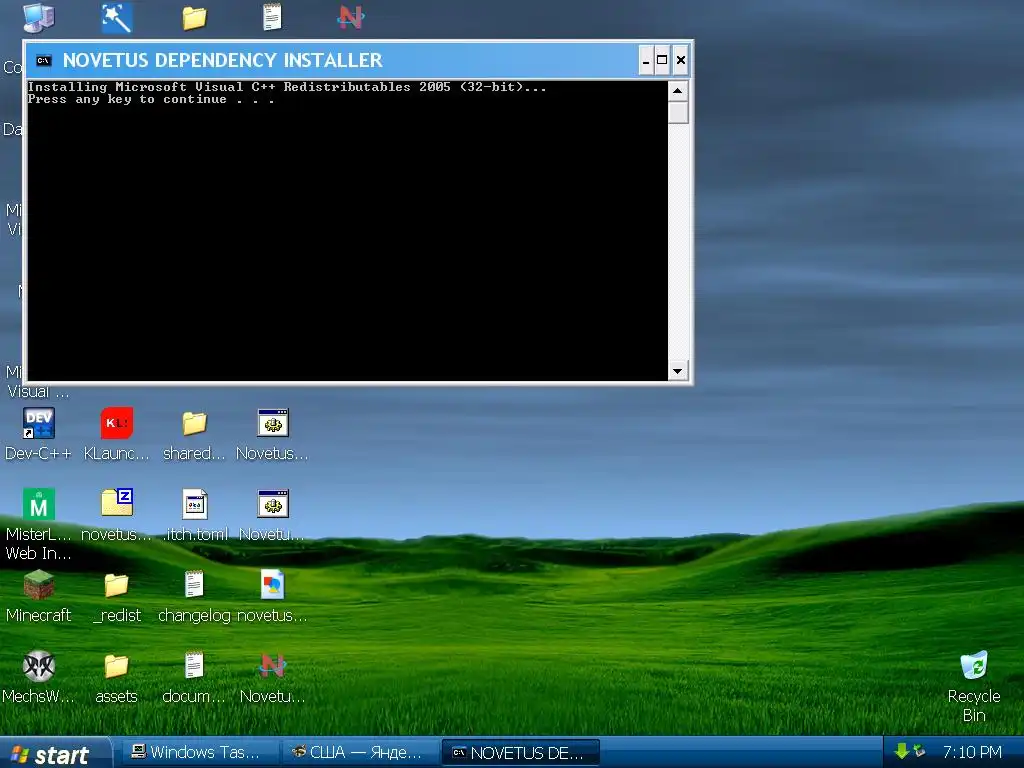The image size is (1024, 768).
Task: Select the .itch.toml file
Action: coord(195,515)
